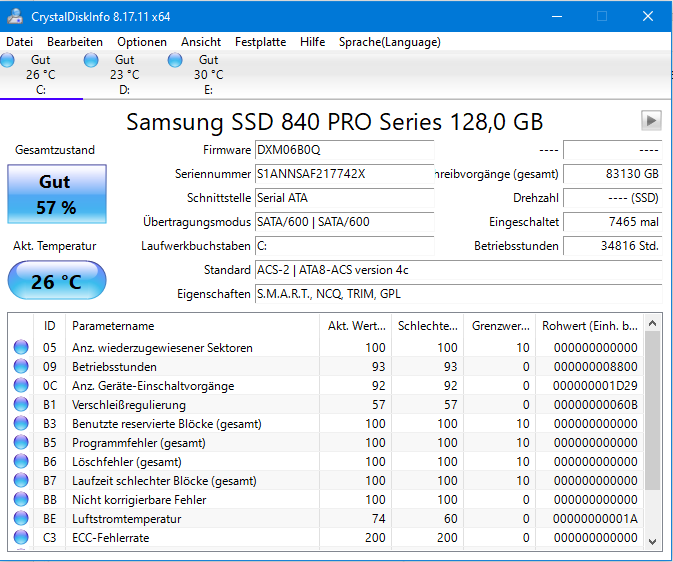Select the Samsung SSD 840 PRO title text

[x=334, y=122]
